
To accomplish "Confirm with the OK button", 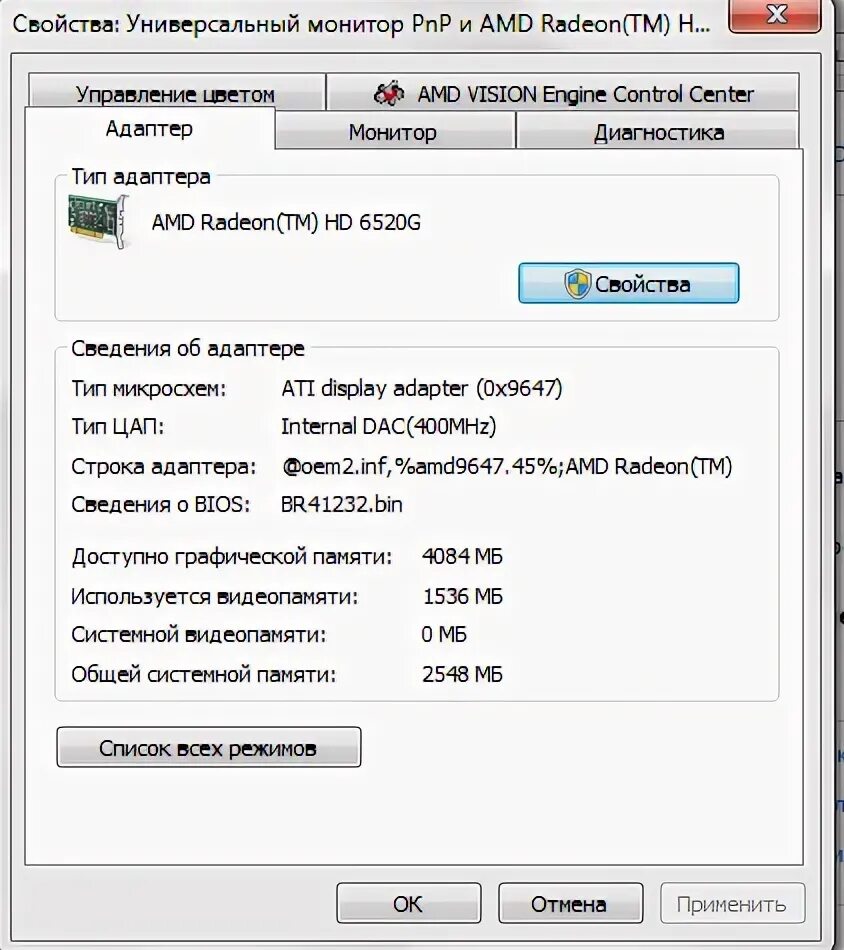I will [x=408, y=903].
